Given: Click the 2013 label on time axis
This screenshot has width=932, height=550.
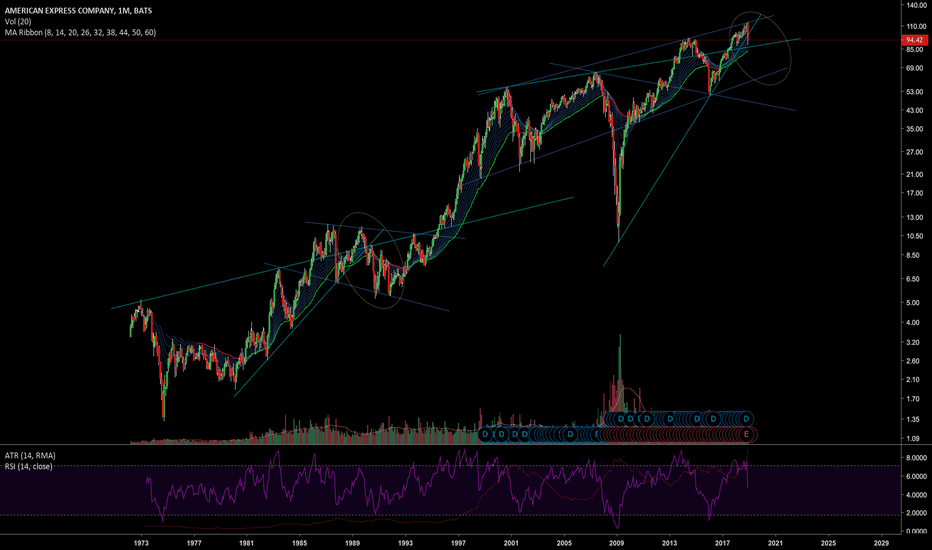Looking at the screenshot, I should click(x=669, y=543).
